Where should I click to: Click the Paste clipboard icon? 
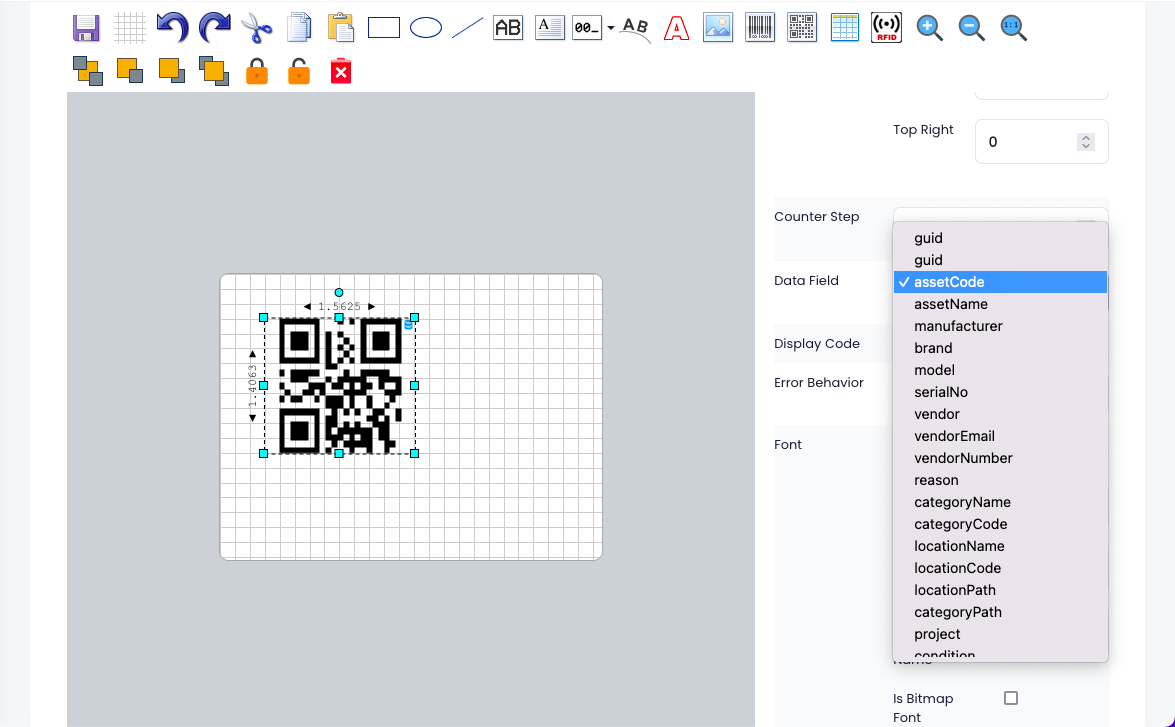341,28
